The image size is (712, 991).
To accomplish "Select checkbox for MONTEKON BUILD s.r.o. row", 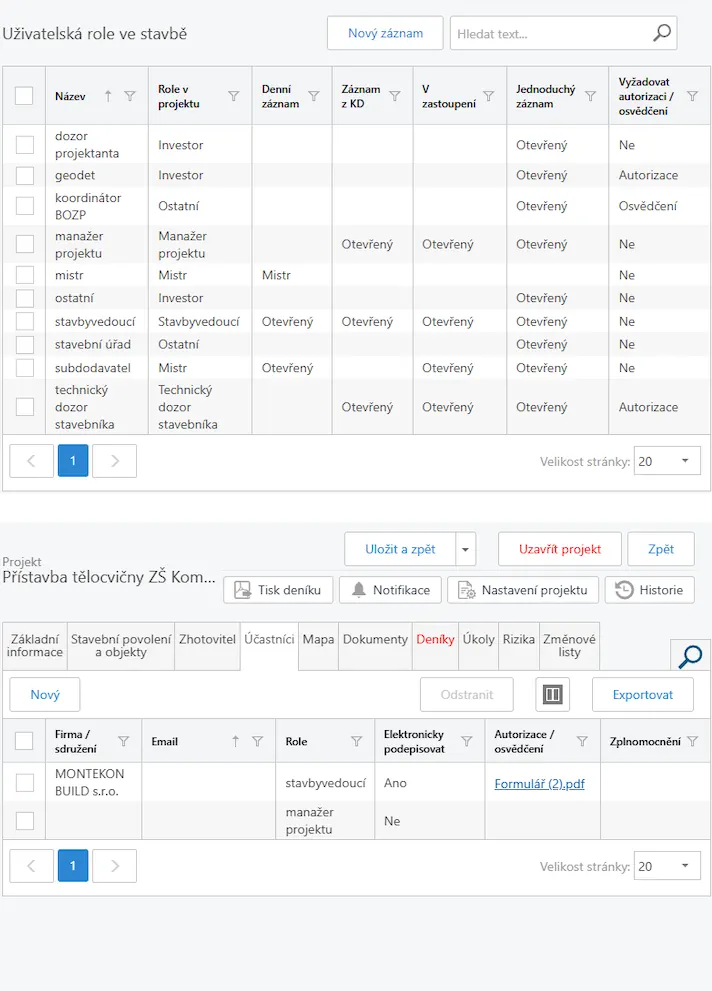I will point(25,783).
